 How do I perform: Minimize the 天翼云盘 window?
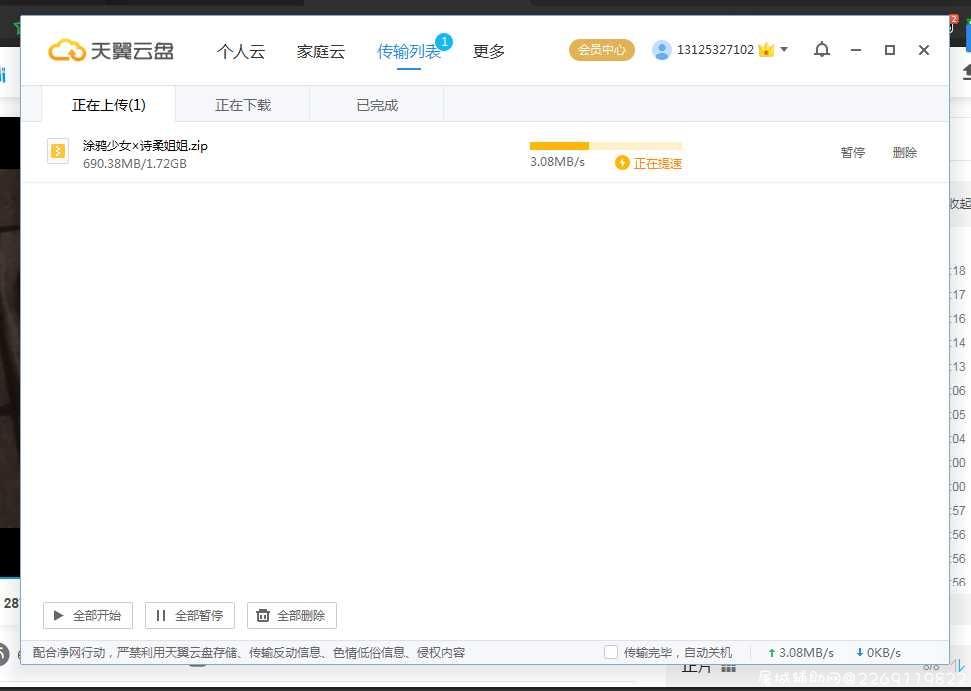[856, 50]
